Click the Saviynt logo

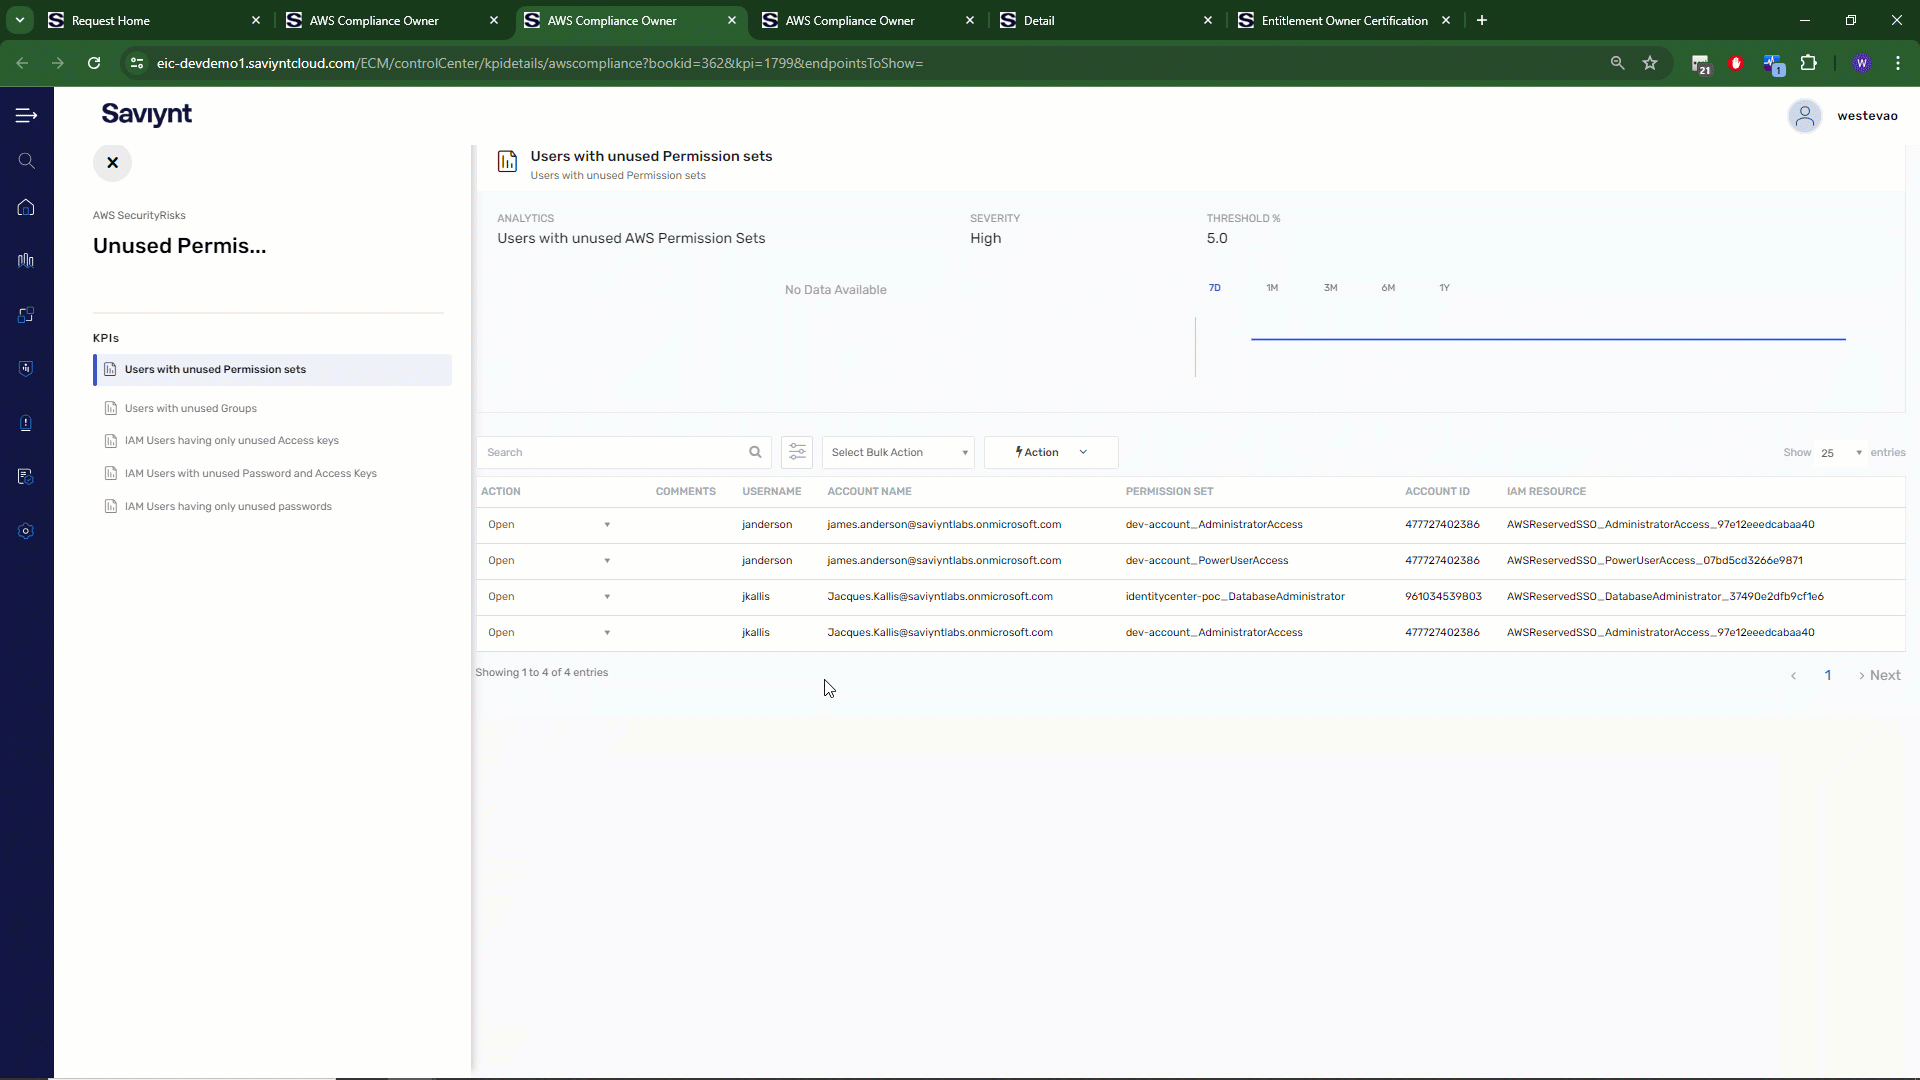click(146, 114)
